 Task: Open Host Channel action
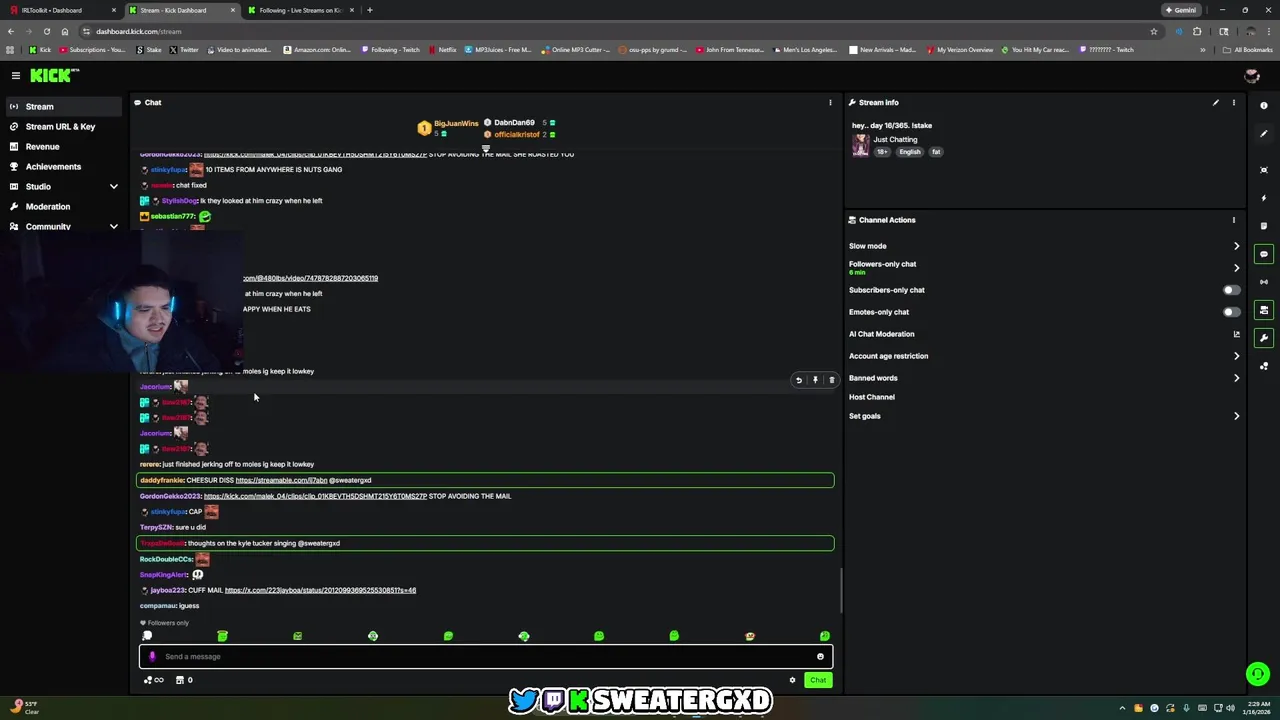click(x=872, y=397)
